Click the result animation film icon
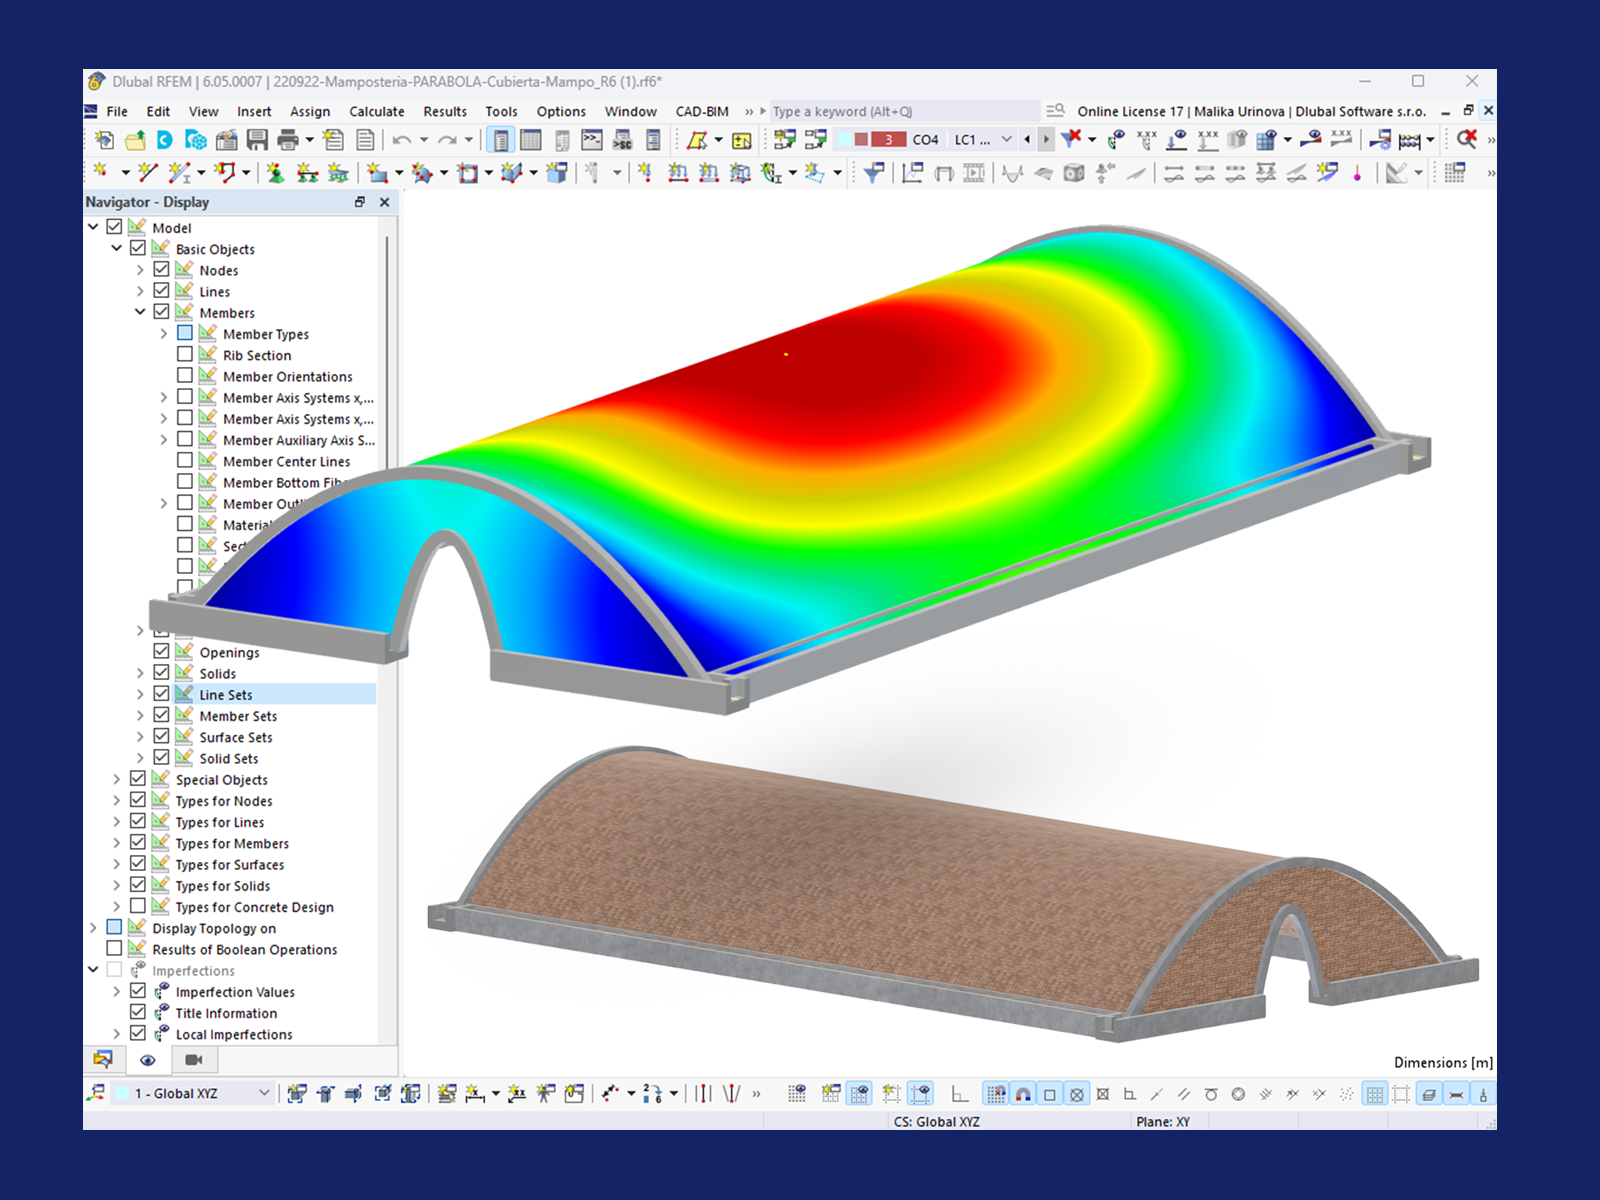 pyautogui.click(x=974, y=173)
